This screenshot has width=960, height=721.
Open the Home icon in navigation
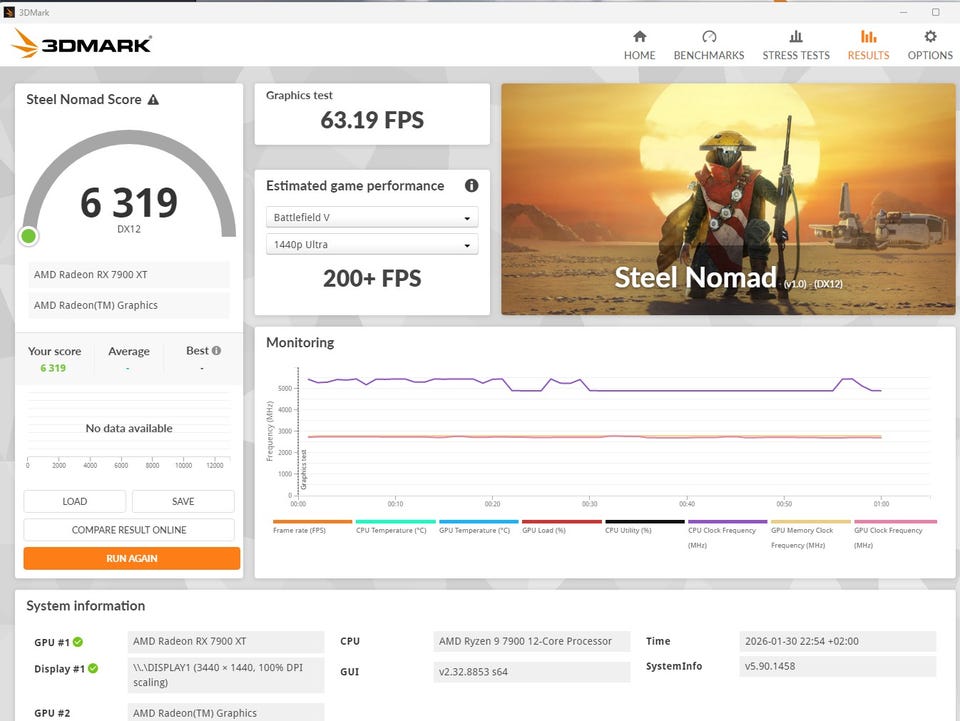639,37
